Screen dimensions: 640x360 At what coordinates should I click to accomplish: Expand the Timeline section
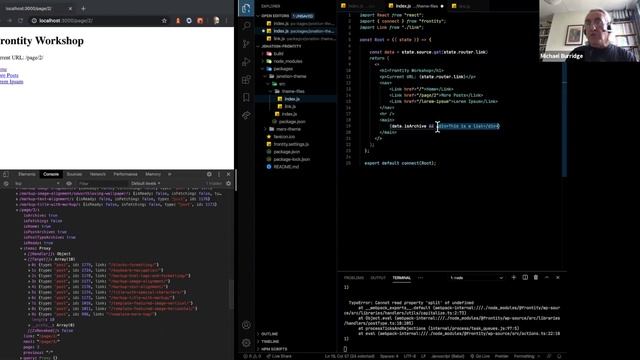coord(270,341)
